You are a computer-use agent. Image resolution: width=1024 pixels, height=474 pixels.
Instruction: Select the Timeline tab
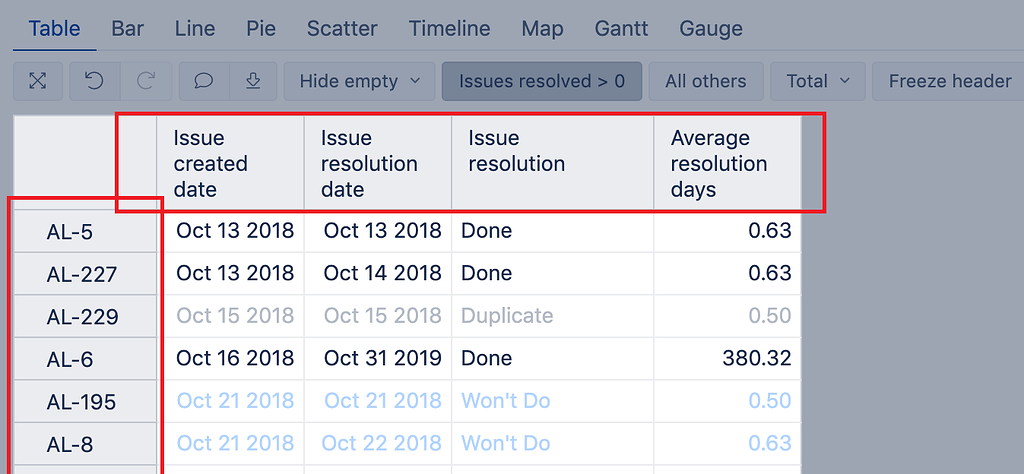click(449, 29)
